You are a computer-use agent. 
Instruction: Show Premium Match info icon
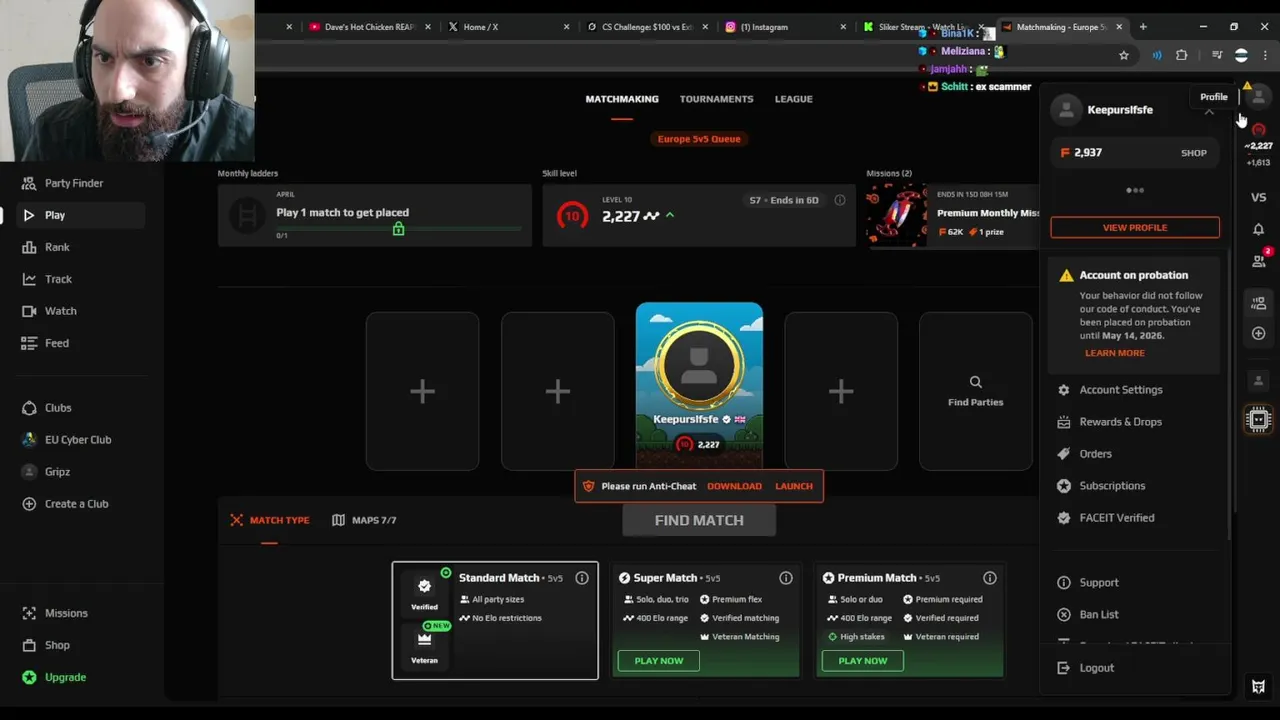point(989,578)
